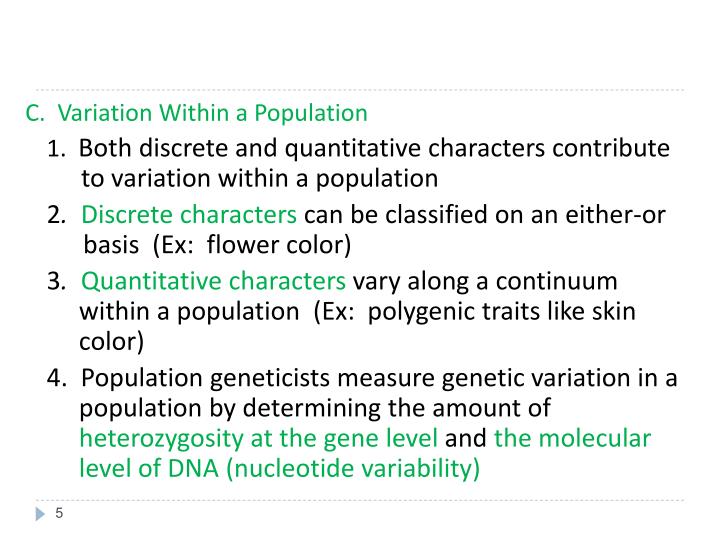Click list number 4 marker
Viewport: 720px width, 540px height.
tap(56, 378)
